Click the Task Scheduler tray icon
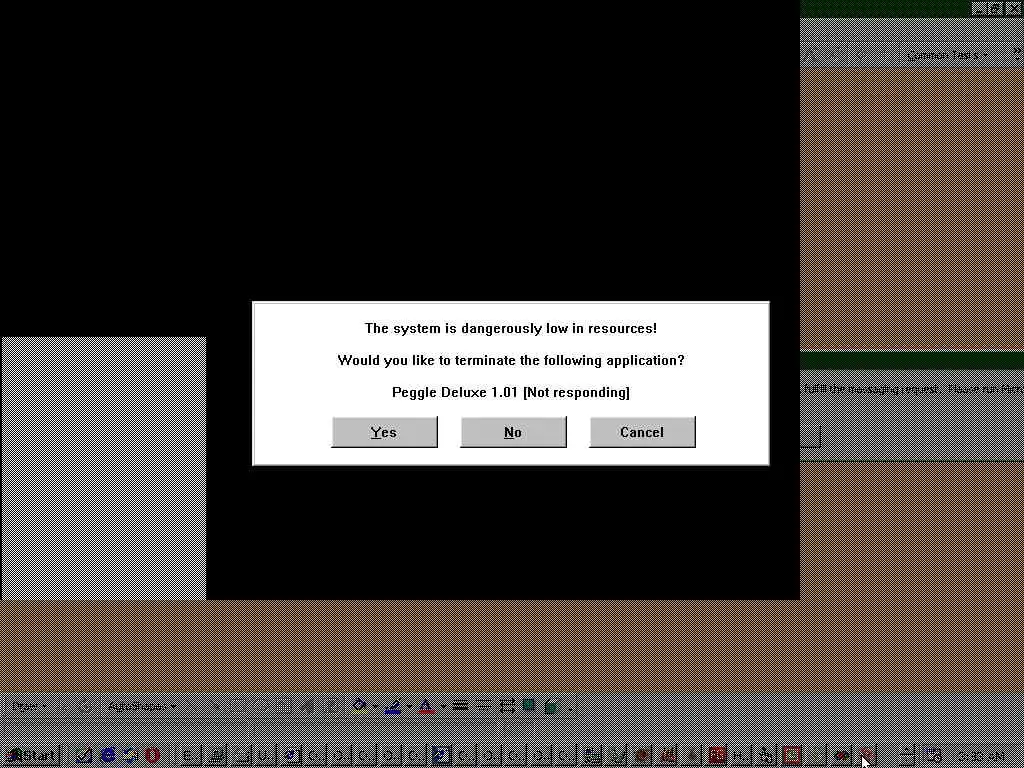Viewport: 1024px width, 768px height. 934,756
